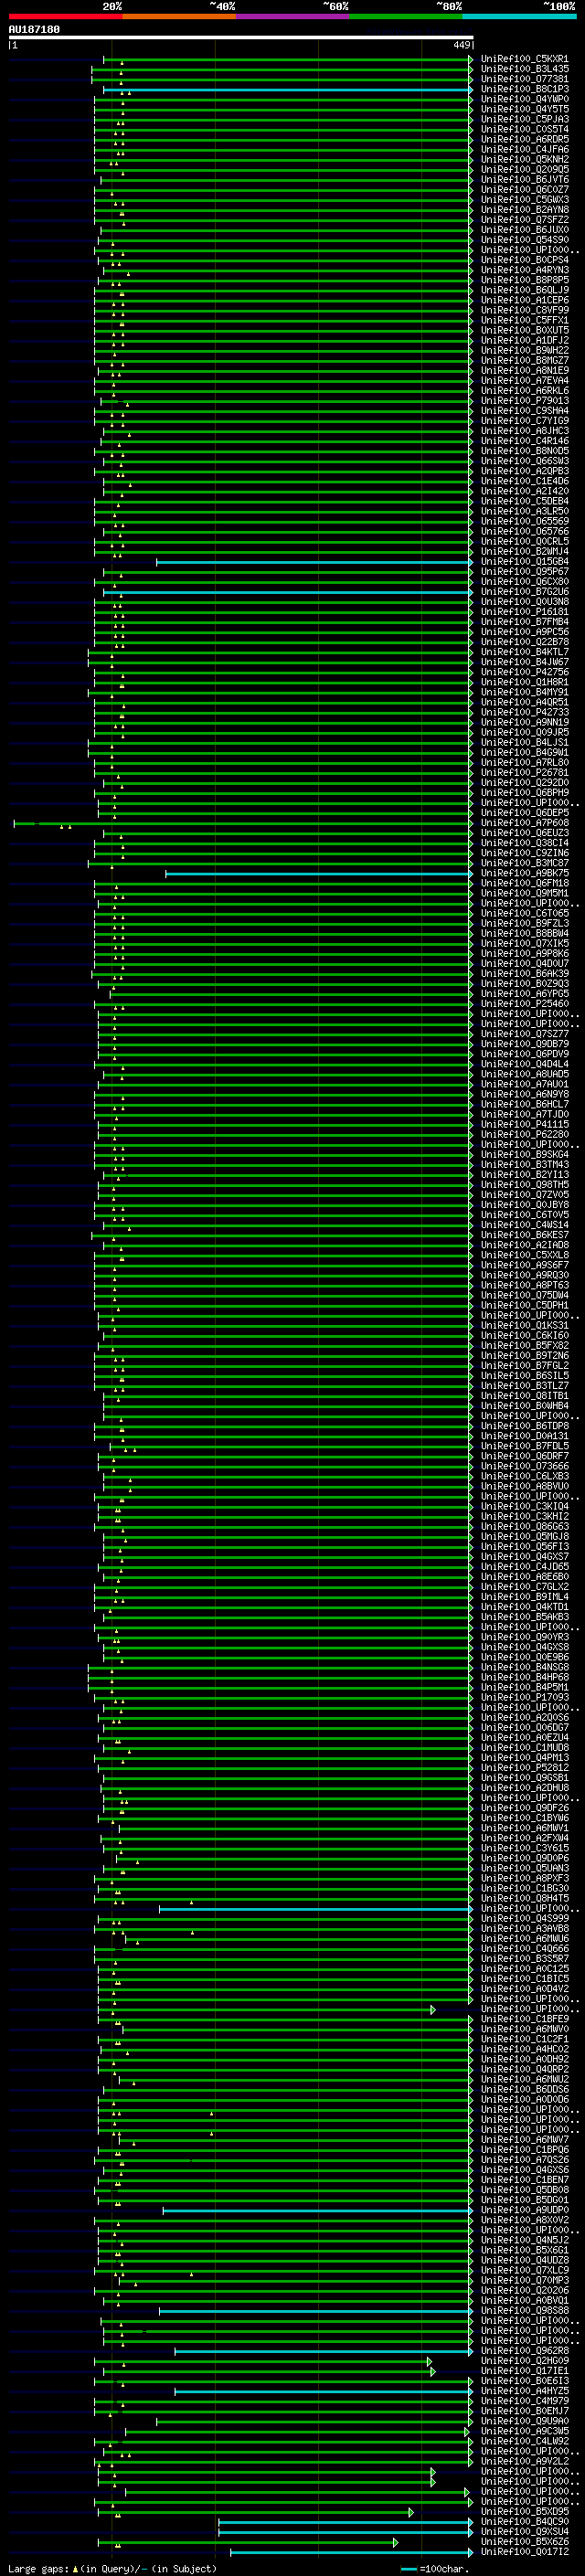The image size is (585, 2576).
Task: Open hit UniRef100_Q4YWP0
Action: point(524,99)
